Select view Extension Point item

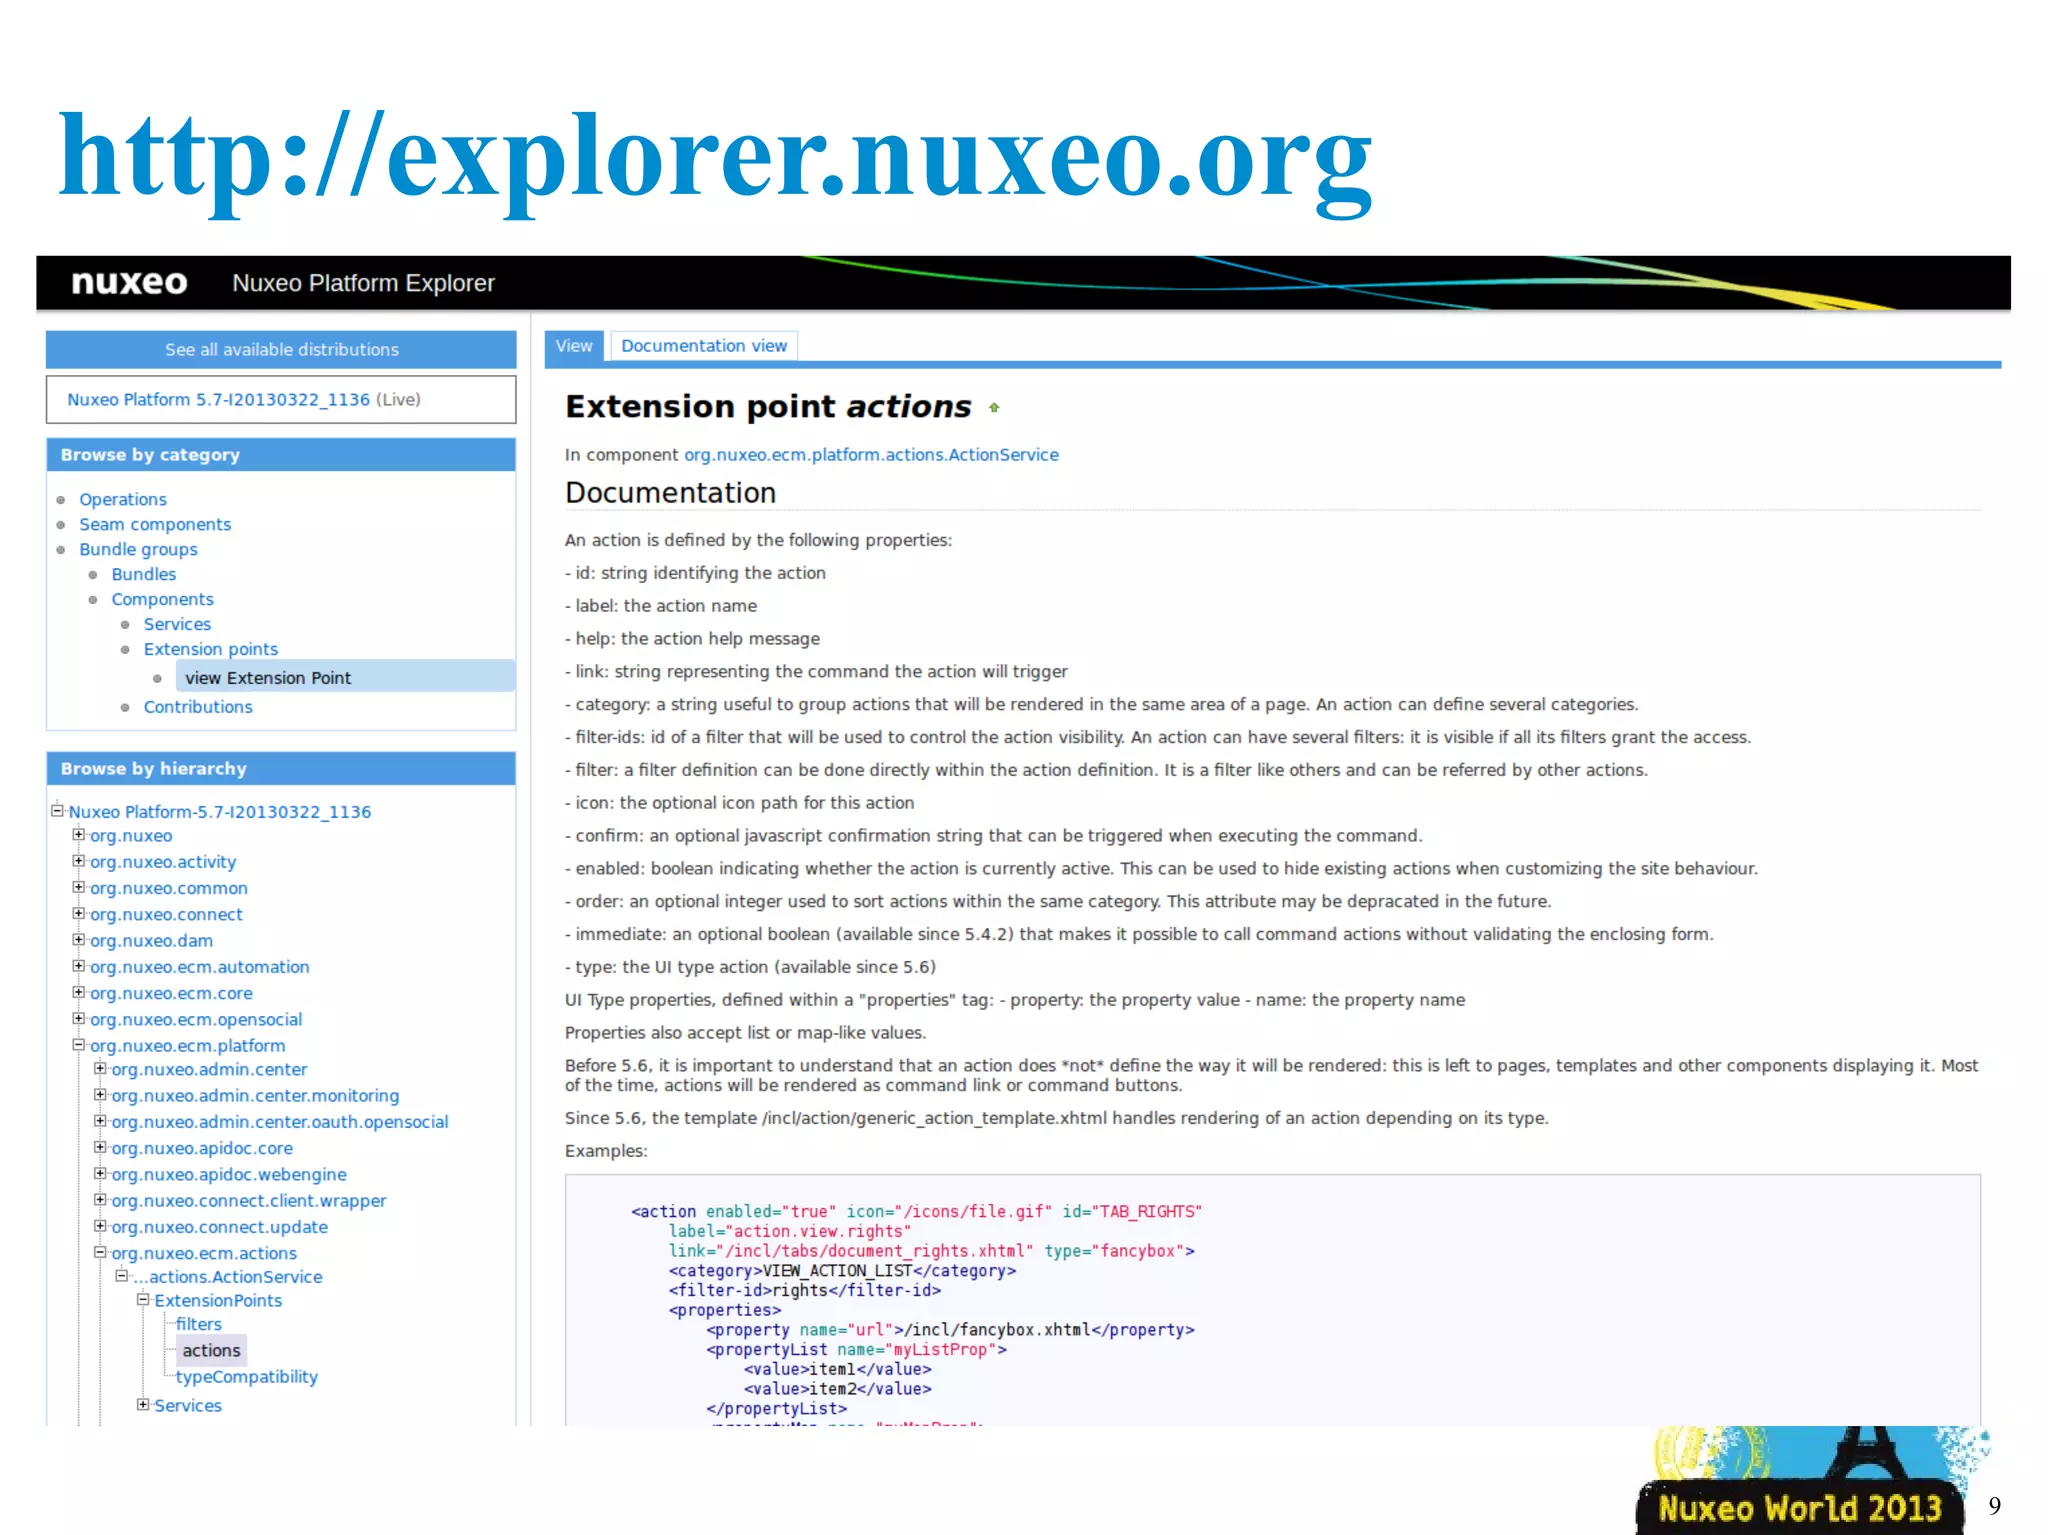[x=345, y=677]
